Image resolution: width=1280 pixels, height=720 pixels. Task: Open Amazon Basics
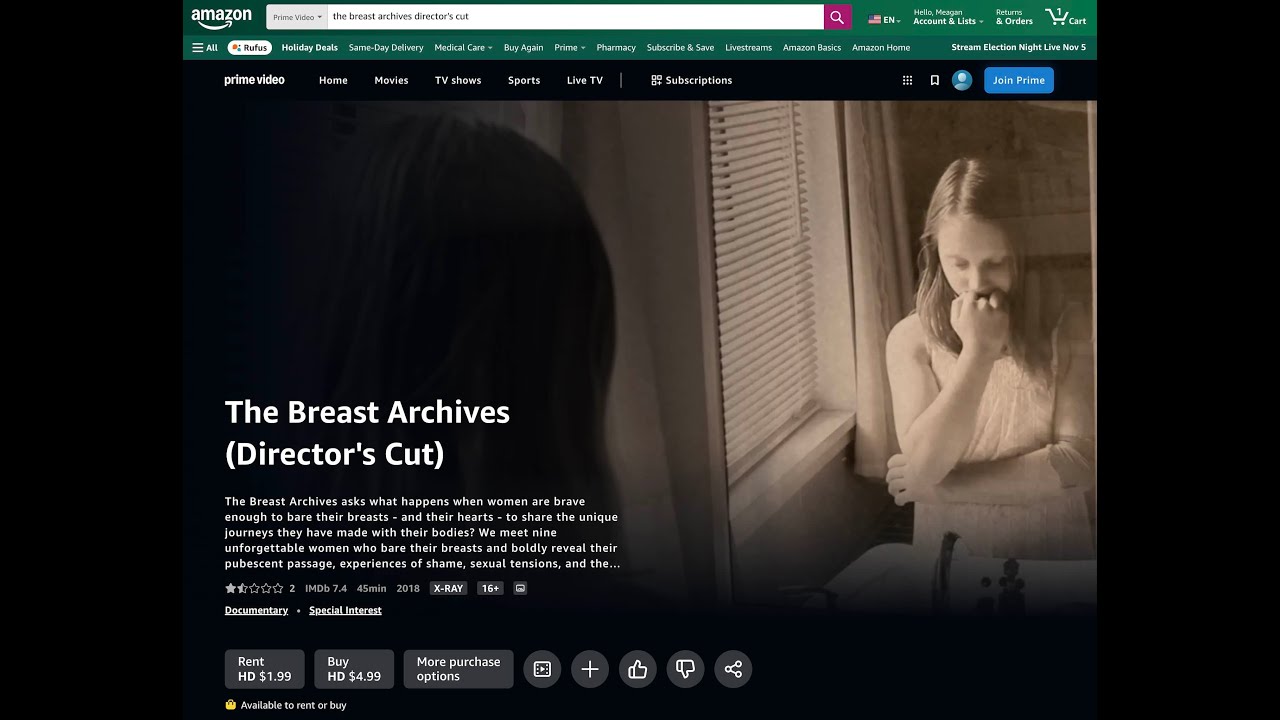(x=812, y=47)
